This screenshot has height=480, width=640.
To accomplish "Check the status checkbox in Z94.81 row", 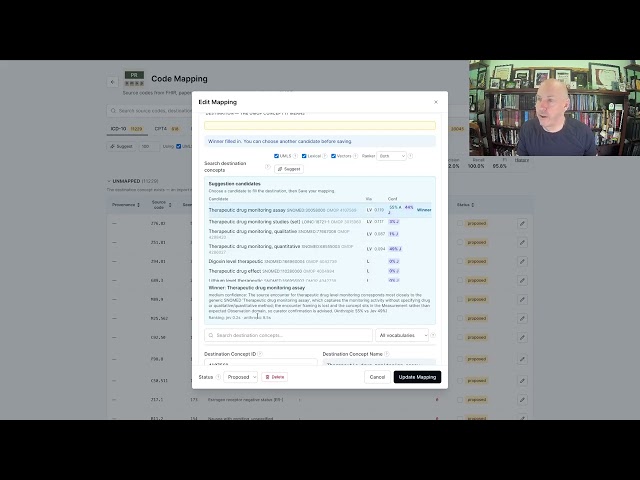I will tap(460, 261).
